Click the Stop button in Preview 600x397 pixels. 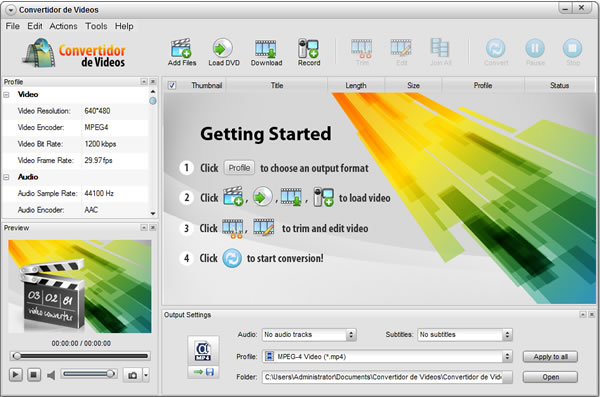34,375
